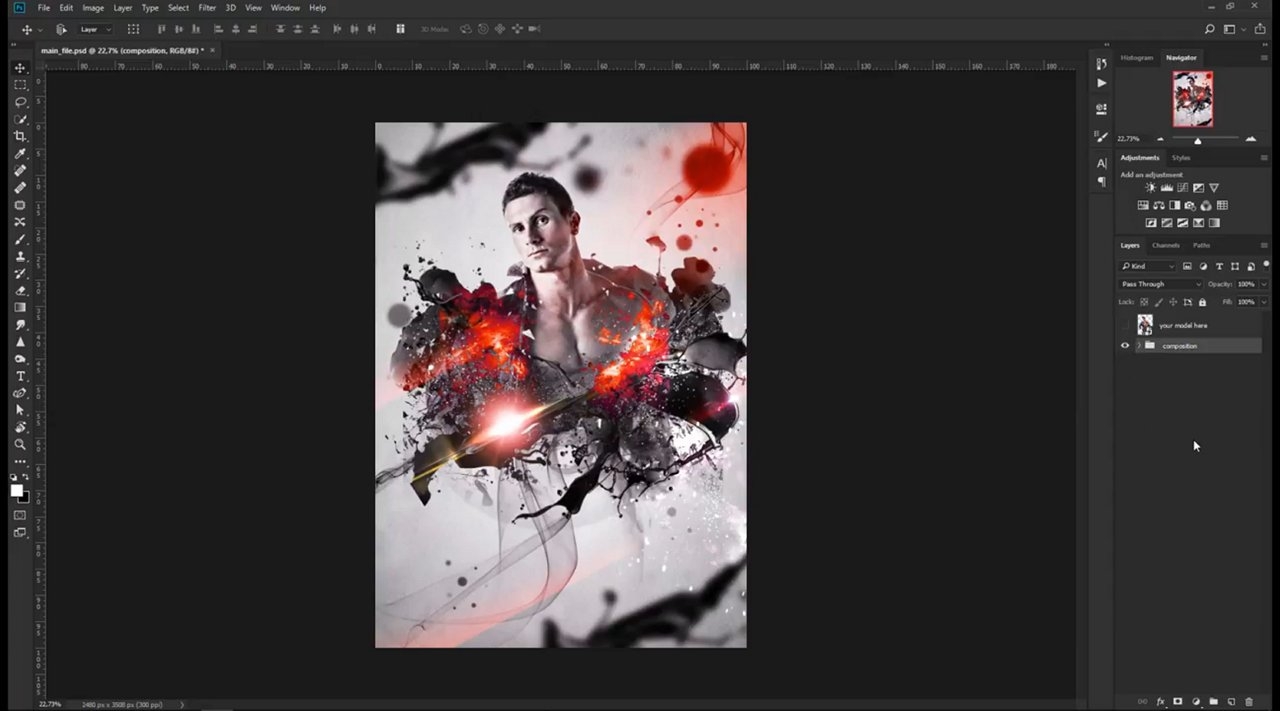Open Character panel icon
1280x711 pixels.
pyautogui.click(x=1101, y=163)
